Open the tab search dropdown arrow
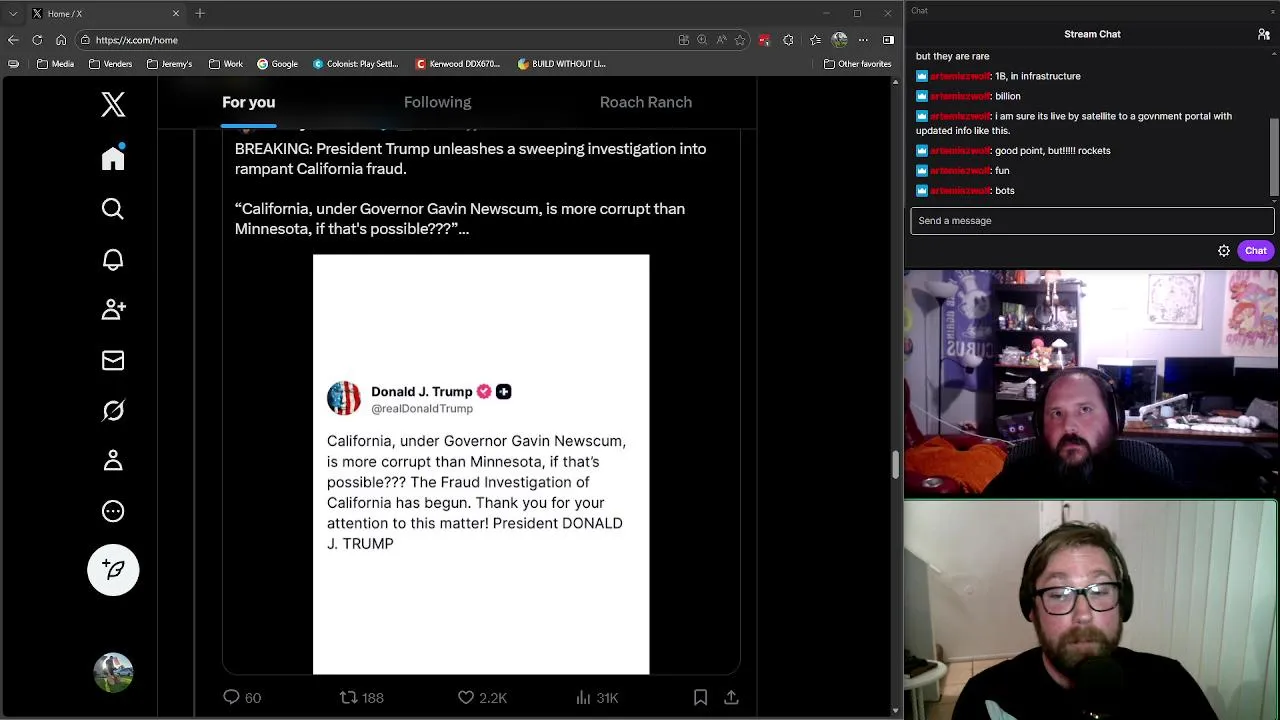This screenshot has height=720, width=1280. point(13,13)
